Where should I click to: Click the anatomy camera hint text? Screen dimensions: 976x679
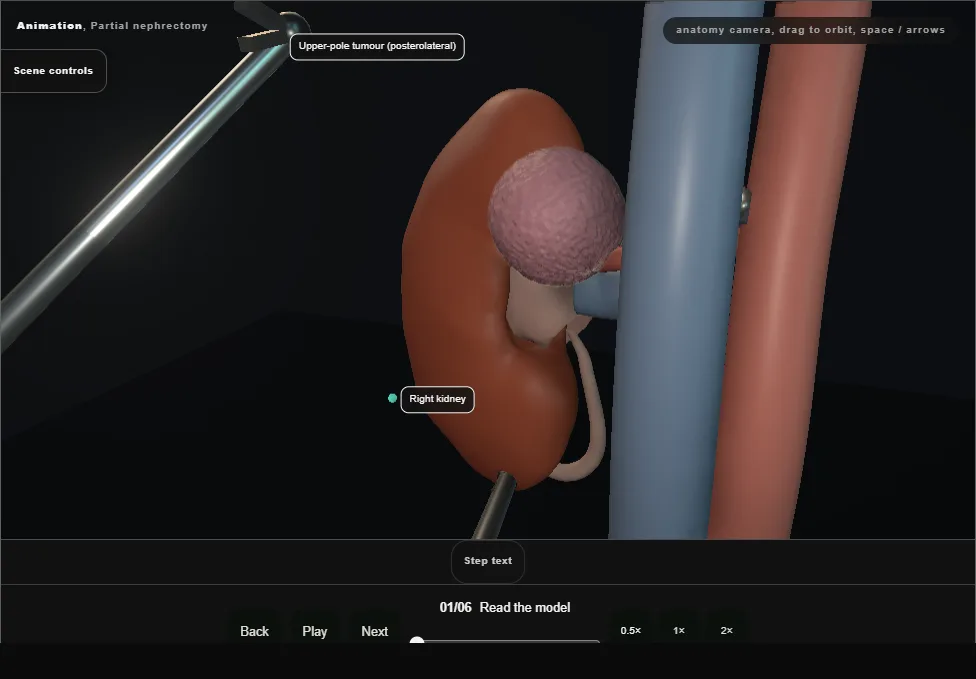(x=810, y=30)
